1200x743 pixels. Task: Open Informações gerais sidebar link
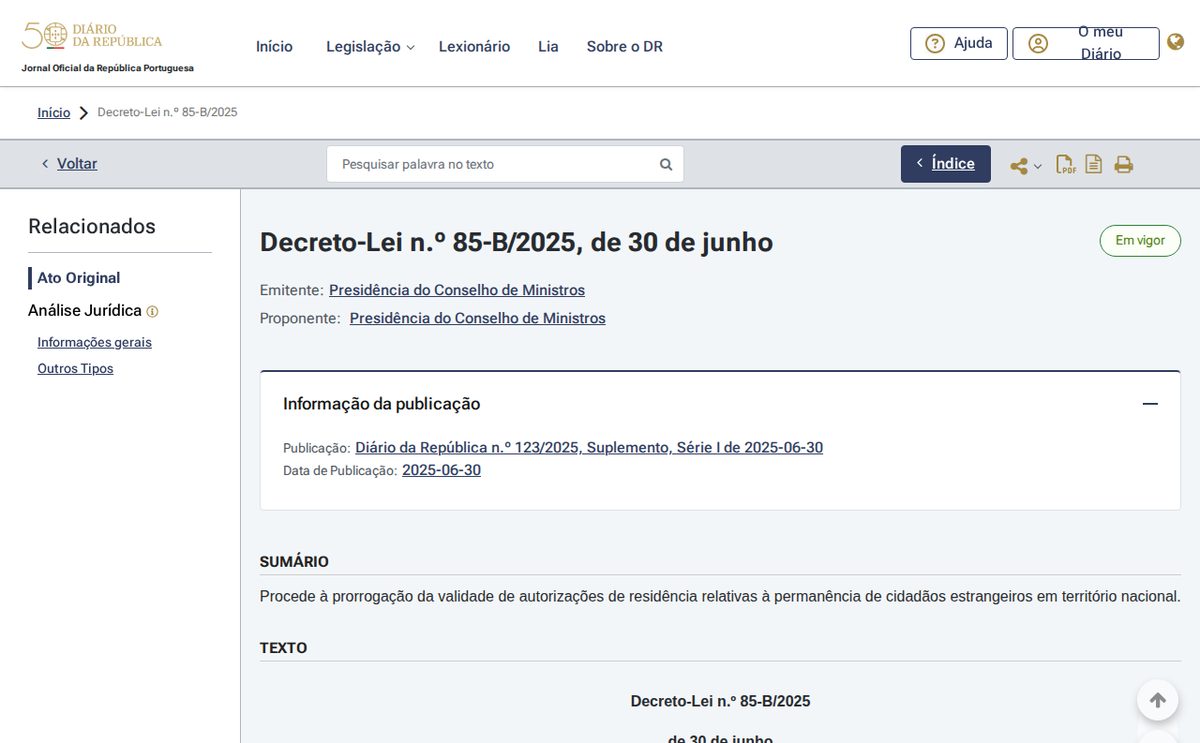pyautogui.click(x=95, y=342)
